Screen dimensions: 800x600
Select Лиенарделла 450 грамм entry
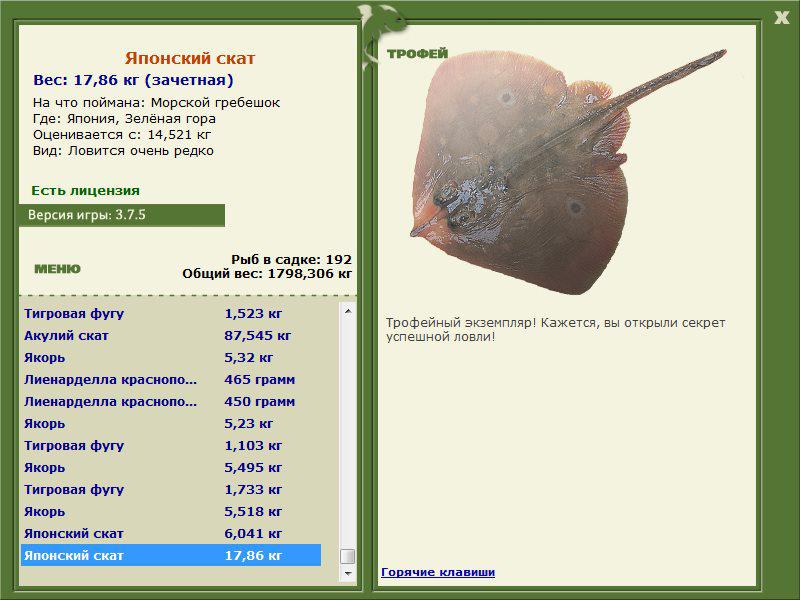[171, 402]
